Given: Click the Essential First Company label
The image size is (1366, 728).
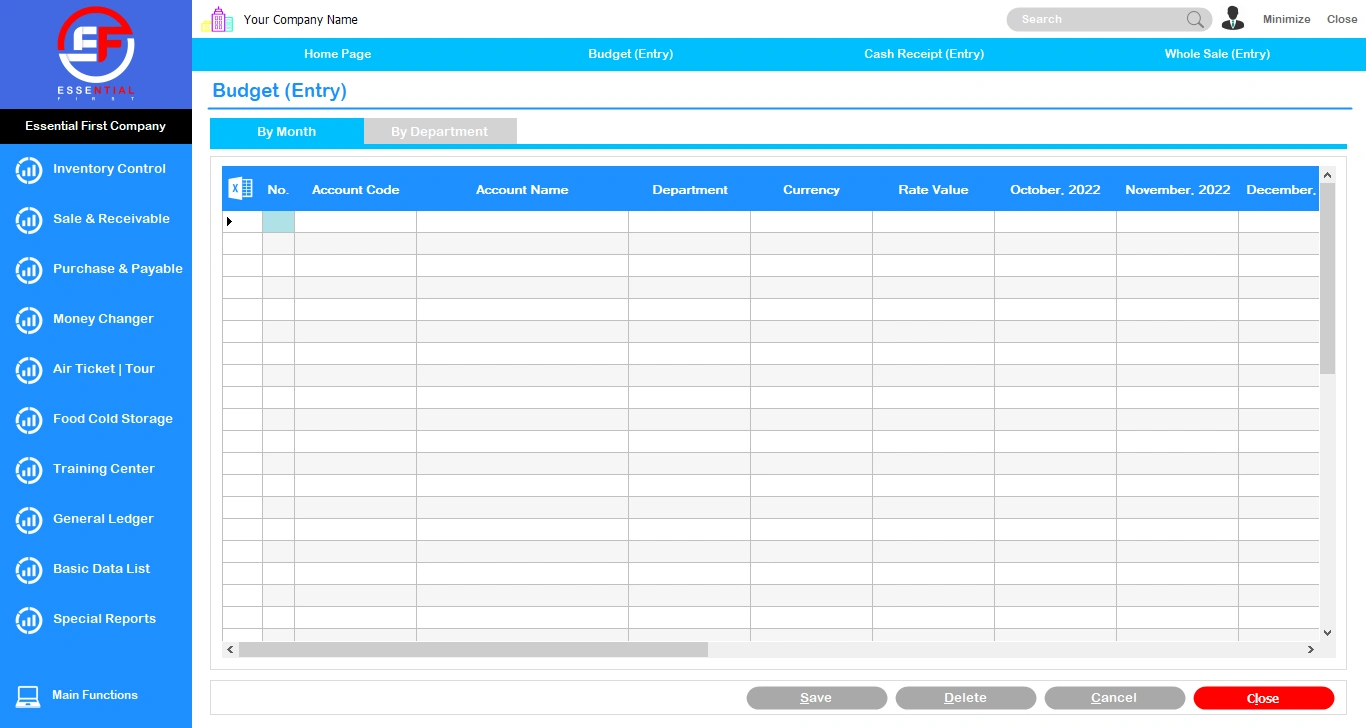Looking at the screenshot, I should pyautogui.click(x=95, y=126).
